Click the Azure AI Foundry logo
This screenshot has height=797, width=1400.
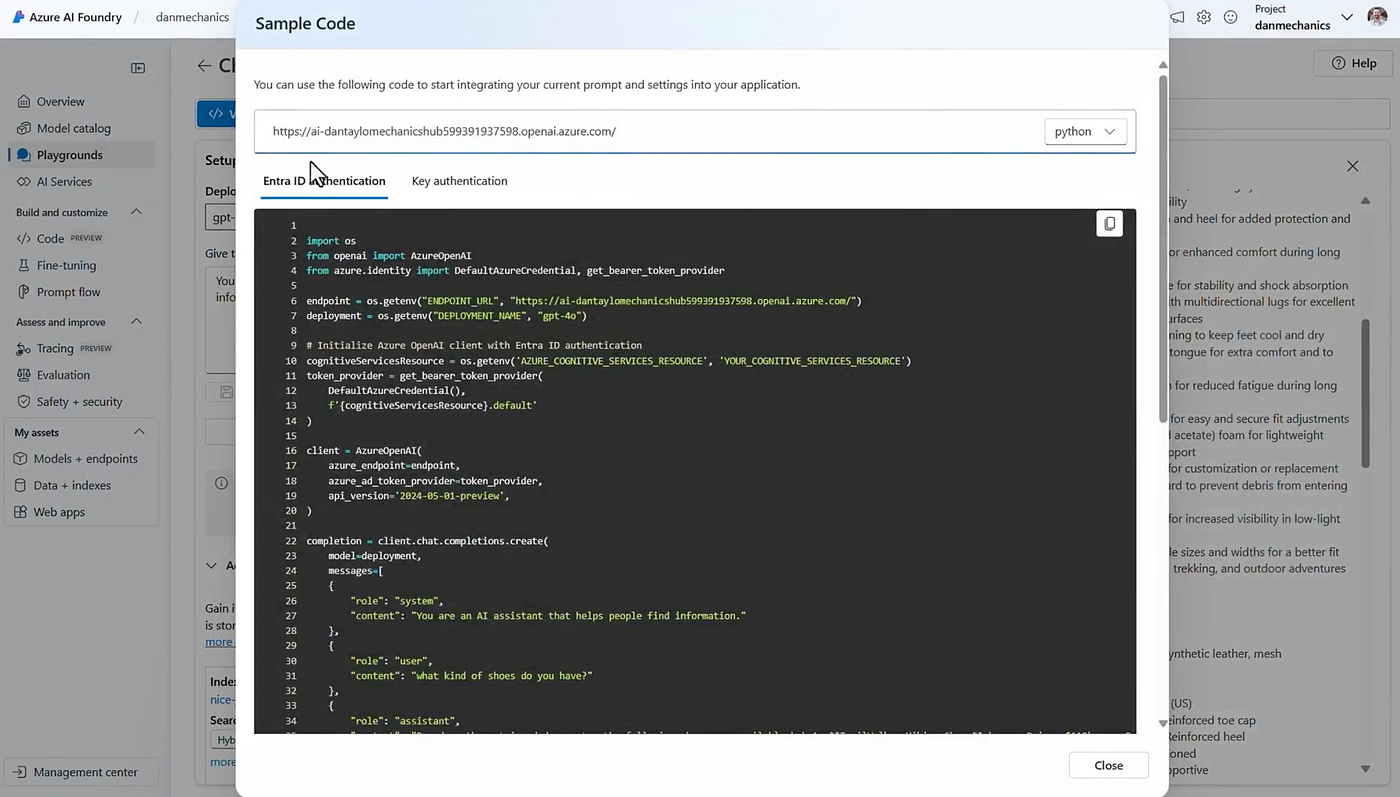pyautogui.click(x=18, y=17)
